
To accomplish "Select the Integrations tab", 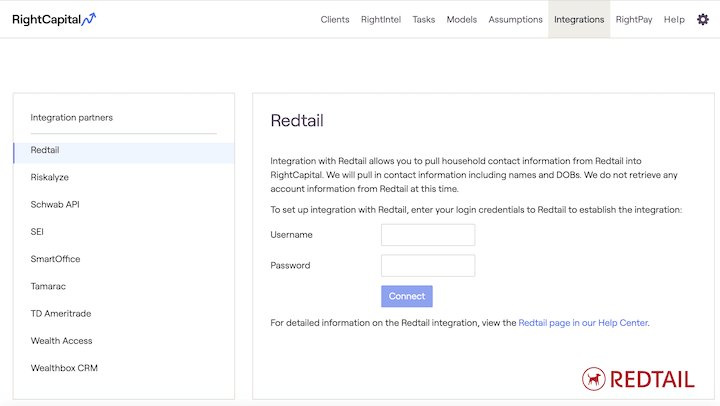I will pyautogui.click(x=579, y=19).
